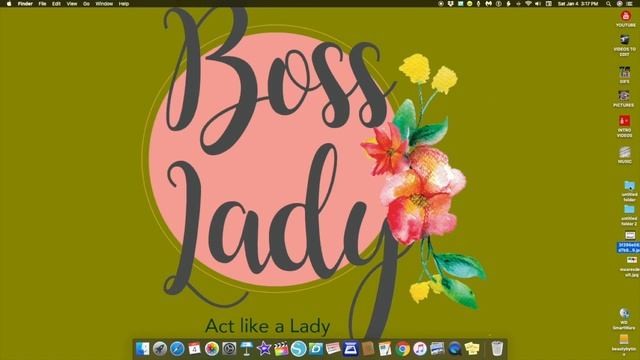Select VIDEOS TO EDIT desktop folder
This screenshot has height=360, width=640.
624,45
